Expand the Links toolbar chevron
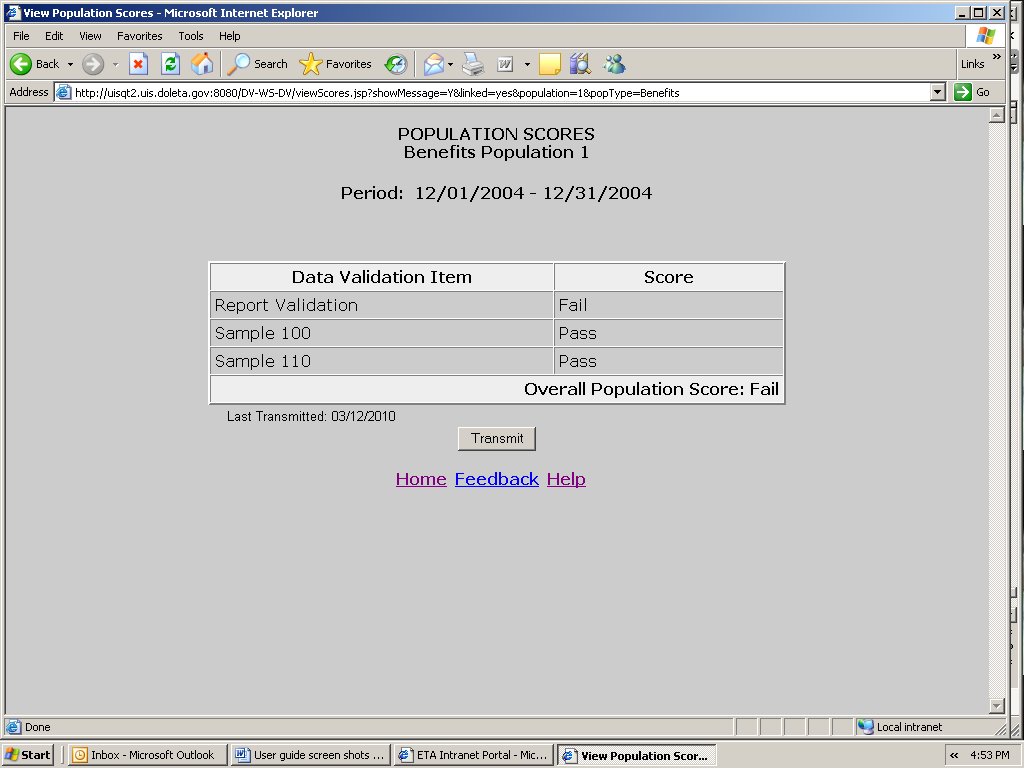Screen dimensions: 1024x768 click(x=995, y=57)
